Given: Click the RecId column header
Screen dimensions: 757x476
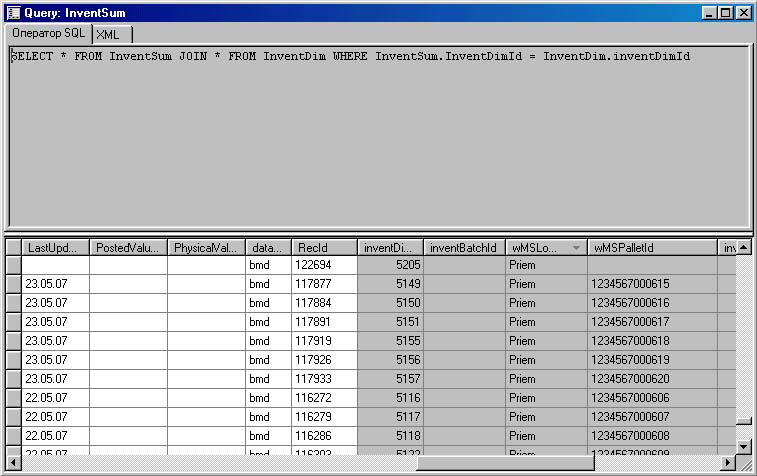Looking at the screenshot, I should coord(324,248).
